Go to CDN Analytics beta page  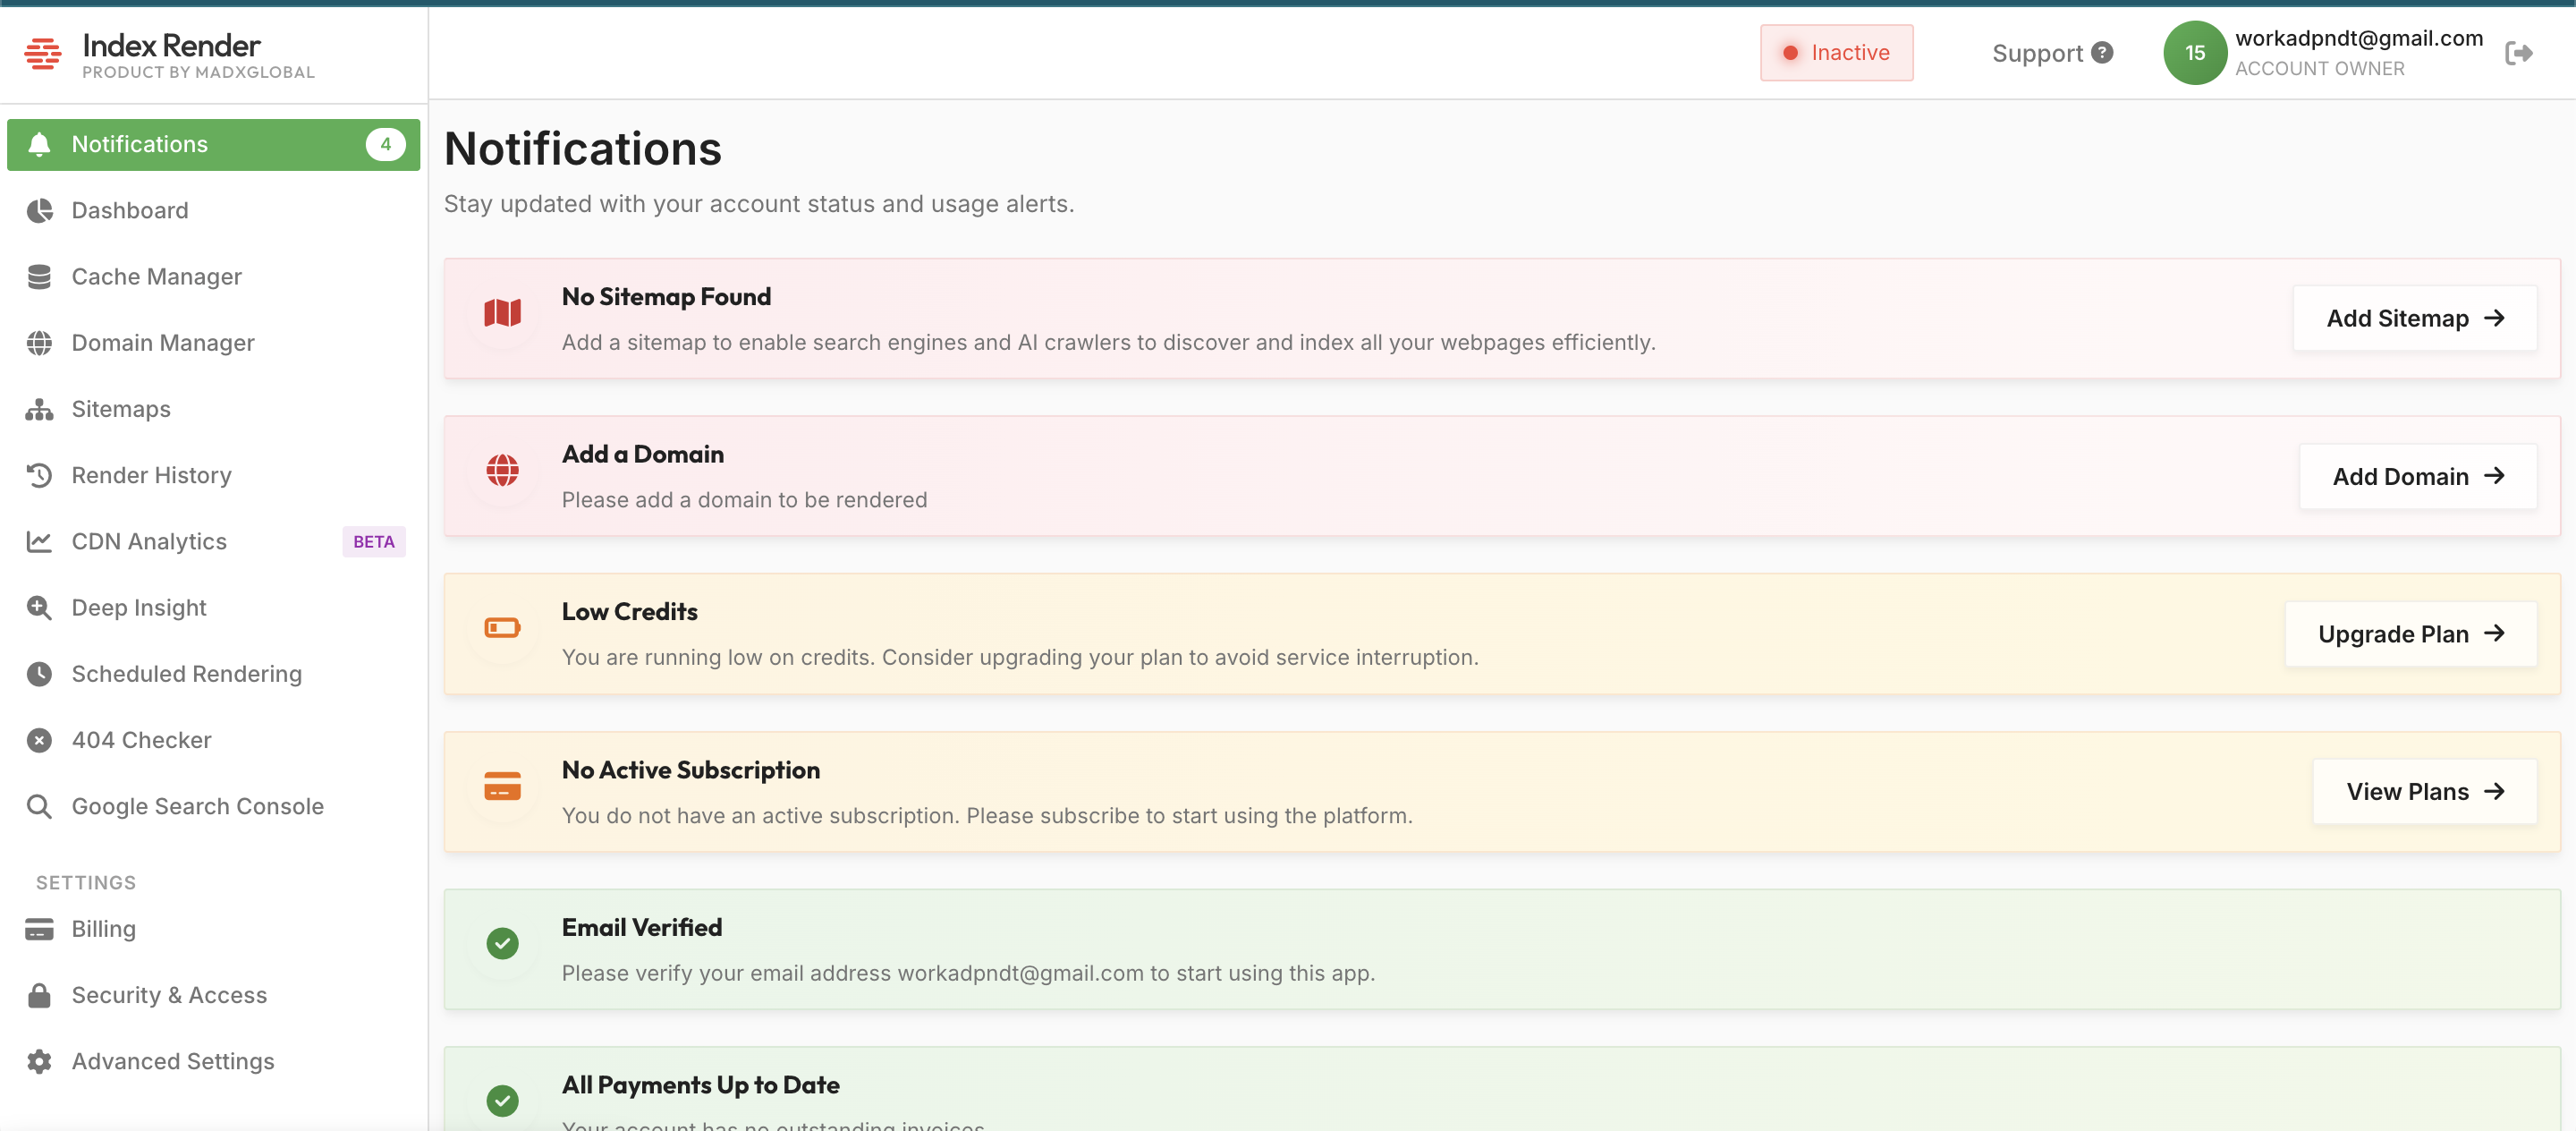click(149, 541)
